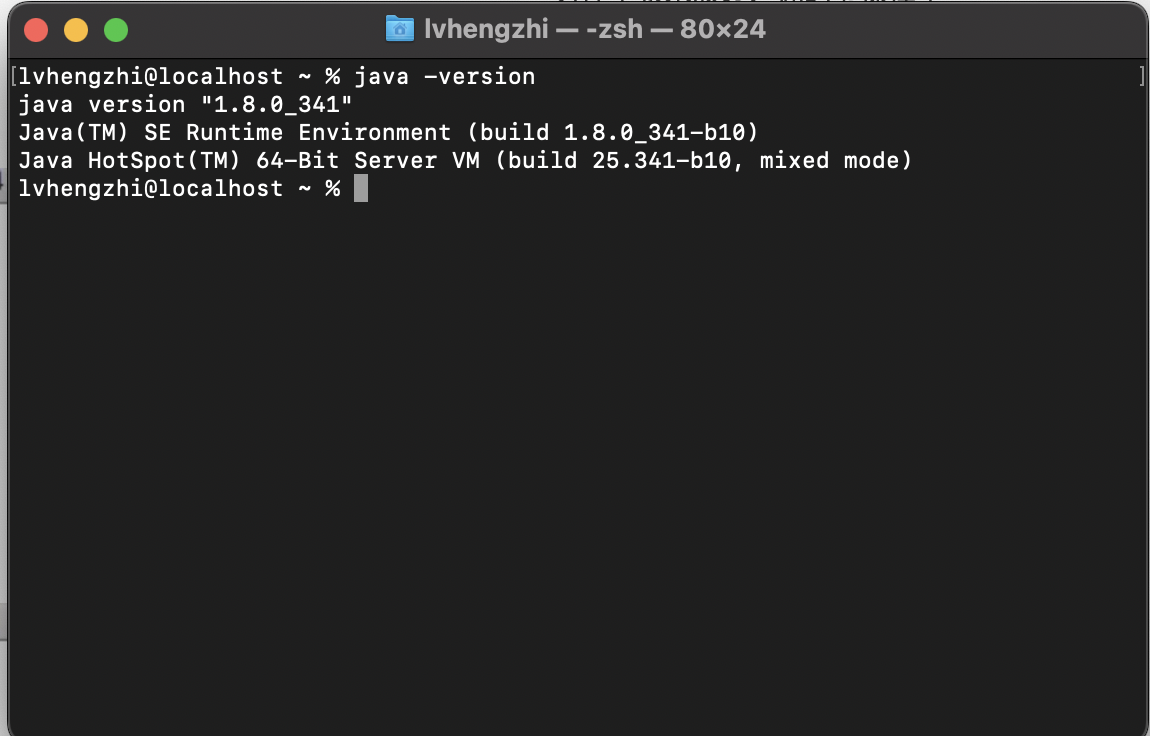Screen dimensions: 1150x736
Task: Minimize the Terminal using the yellow button
Action: (76, 30)
